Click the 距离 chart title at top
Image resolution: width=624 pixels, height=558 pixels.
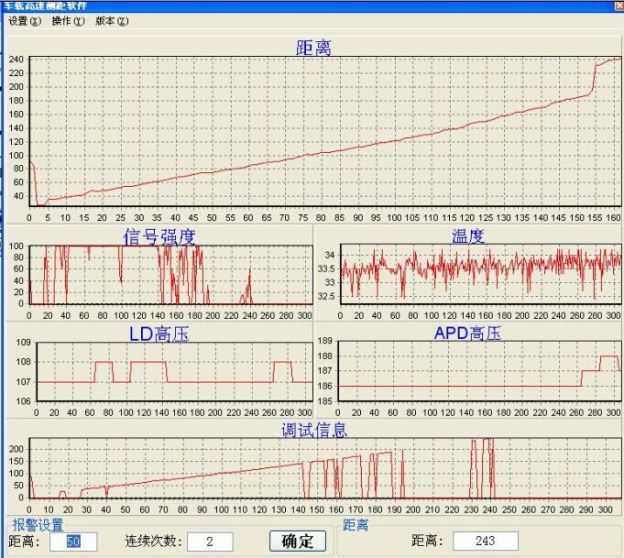tap(313, 48)
